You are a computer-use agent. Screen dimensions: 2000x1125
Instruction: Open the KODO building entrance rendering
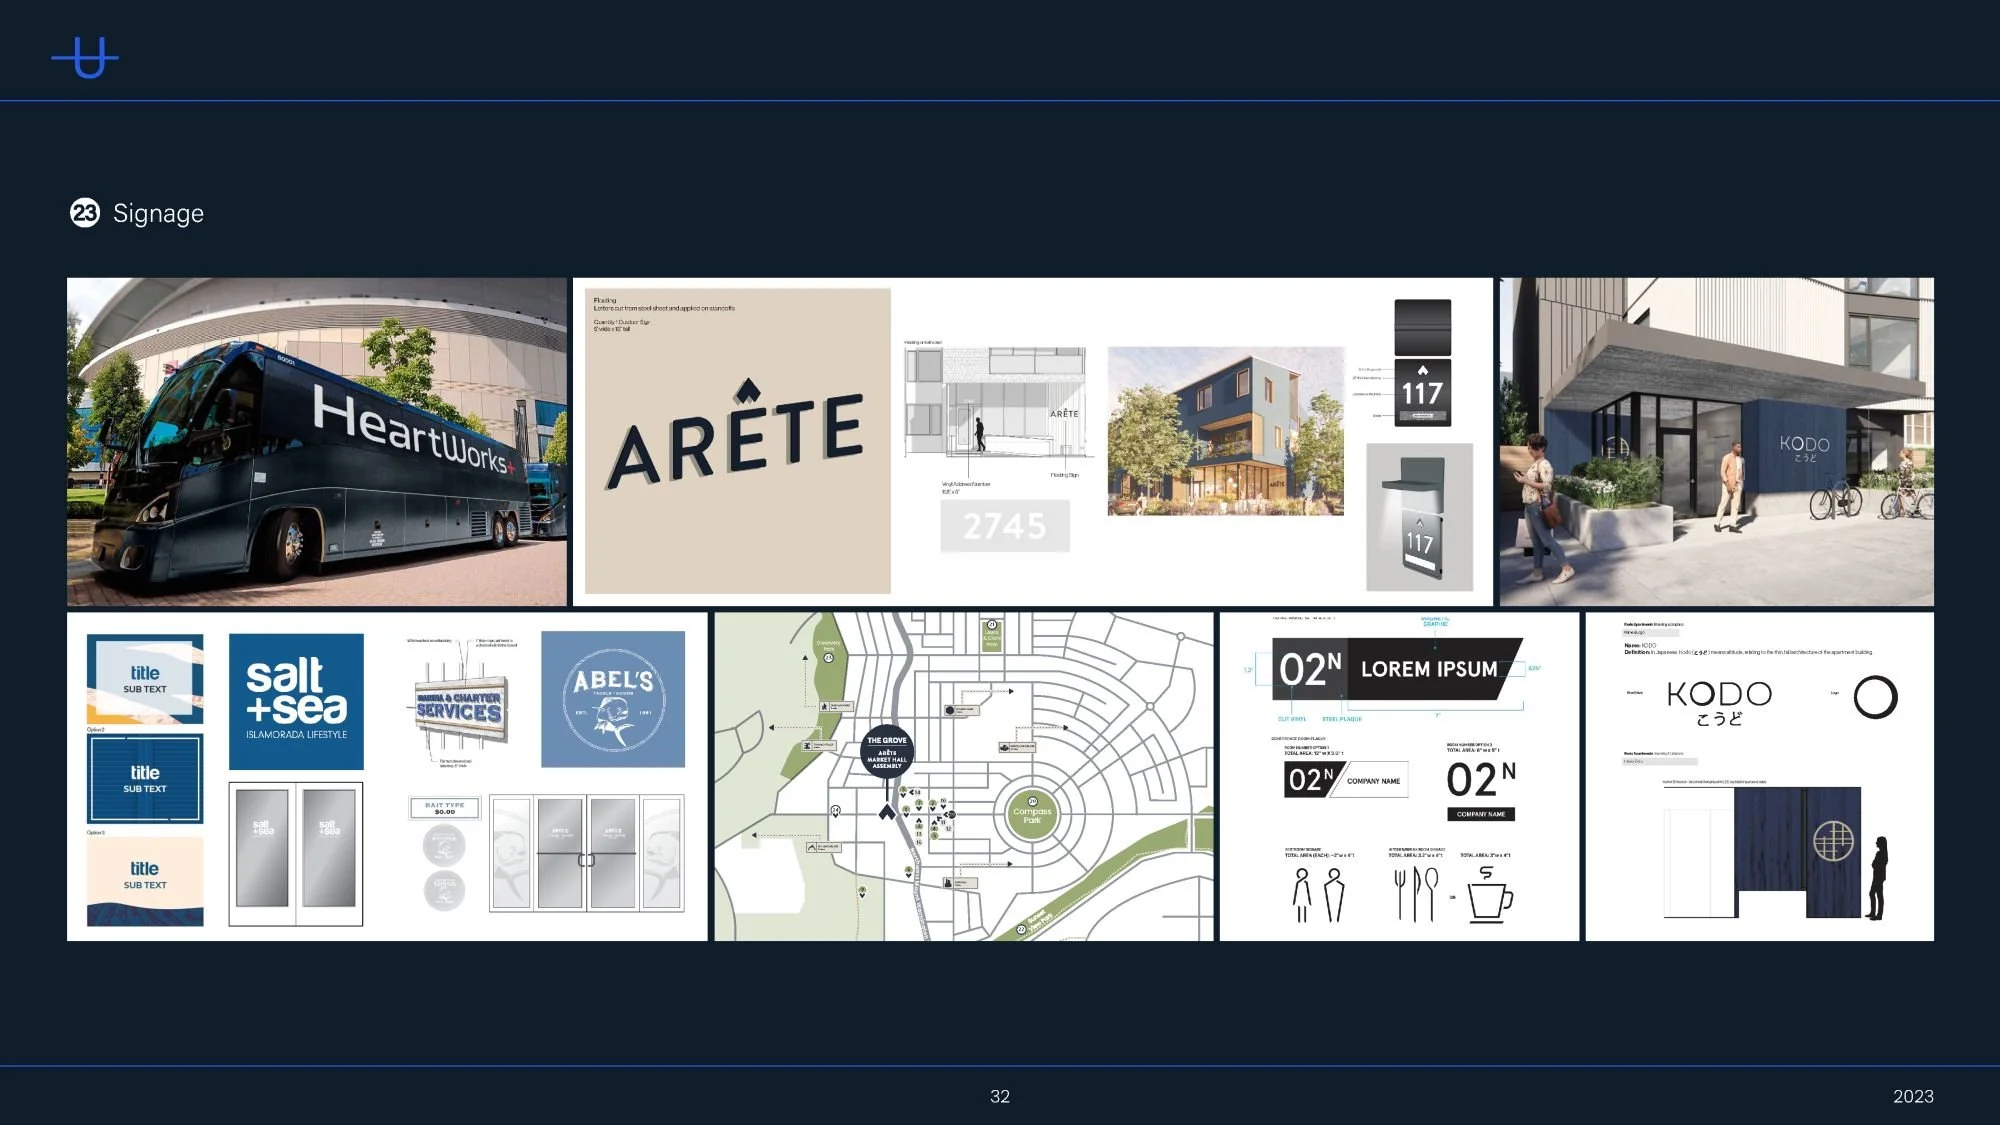click(1716, 442)
